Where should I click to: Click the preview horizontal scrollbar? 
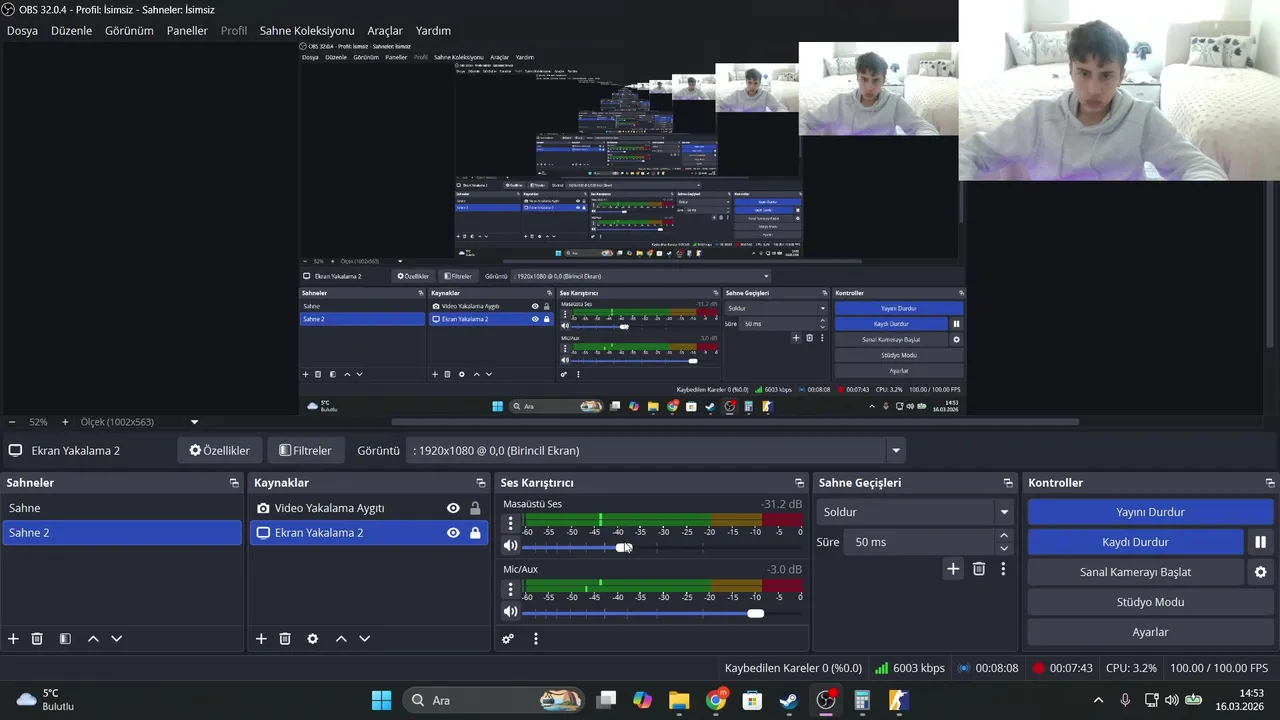(735, 422)
